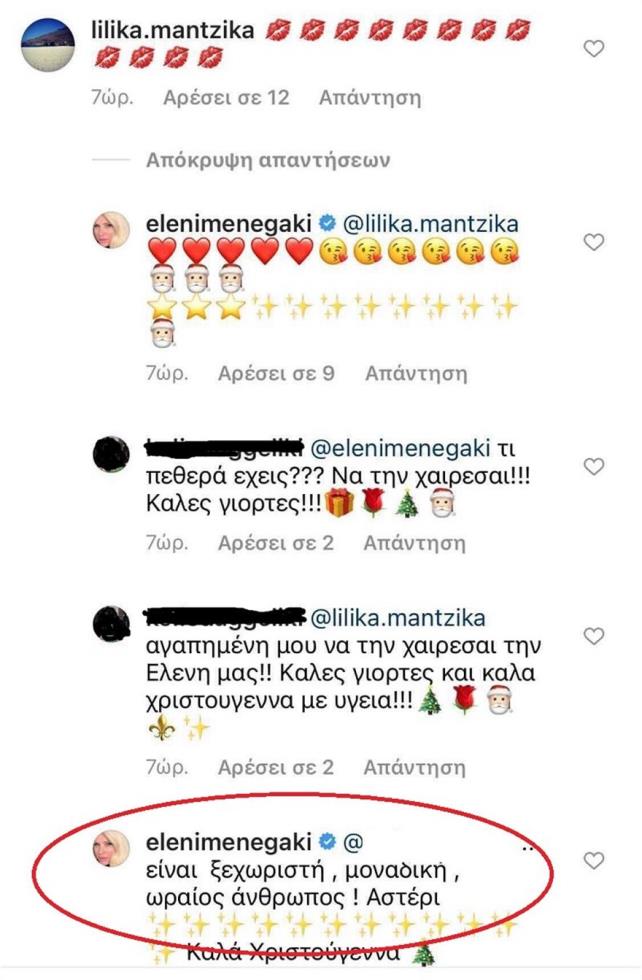The height and width of the screenshot is (980, 642).
Task: Open the @lilika.mantzika mention in elenimenegaki's reply
Action: click(x=431, y=224)
